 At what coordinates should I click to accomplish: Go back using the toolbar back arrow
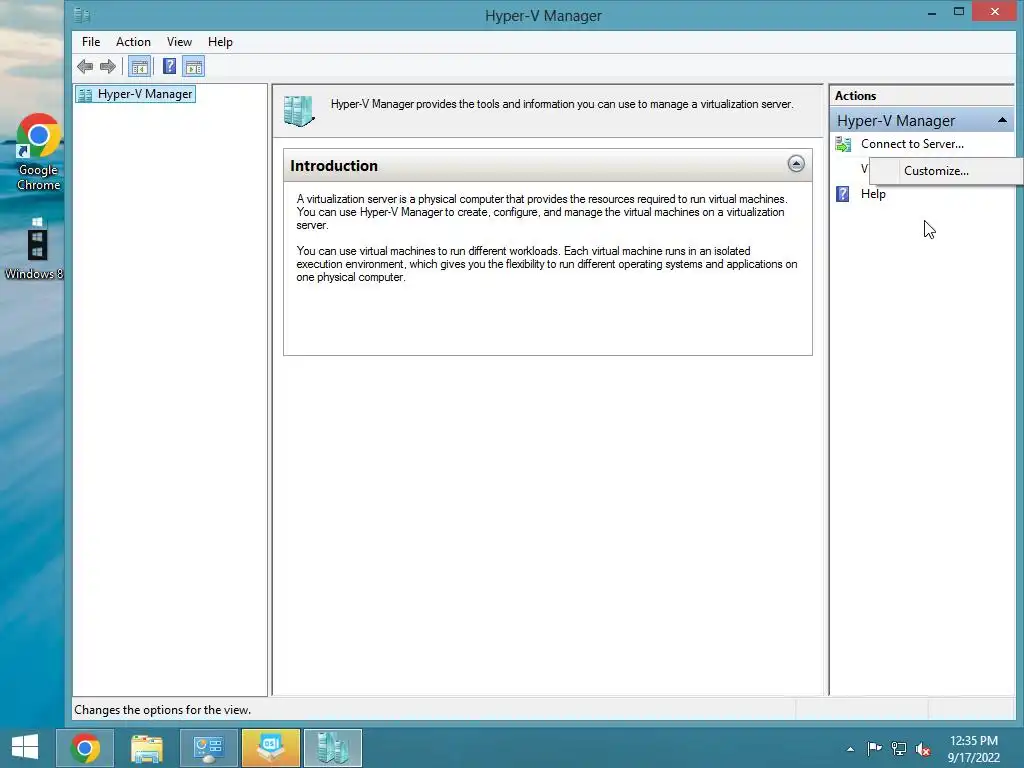[85, 66]
